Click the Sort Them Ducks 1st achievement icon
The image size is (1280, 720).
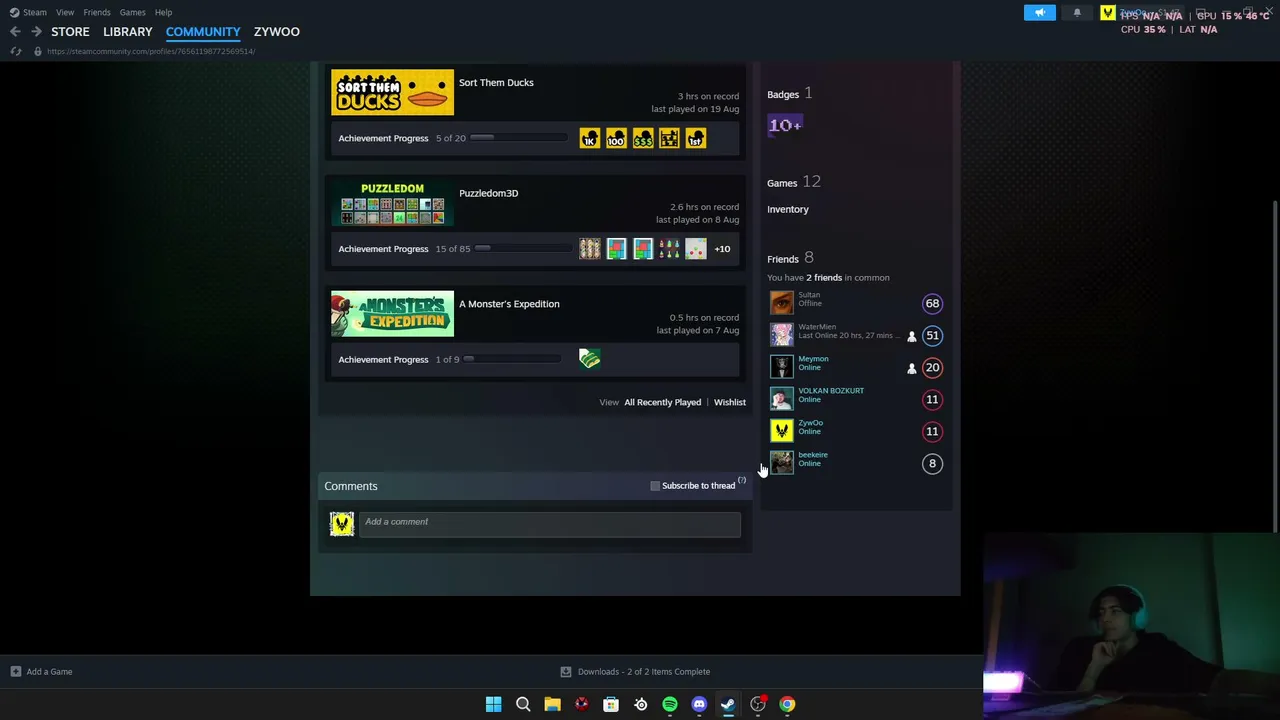pyautogui.click(x=696, y=139)
